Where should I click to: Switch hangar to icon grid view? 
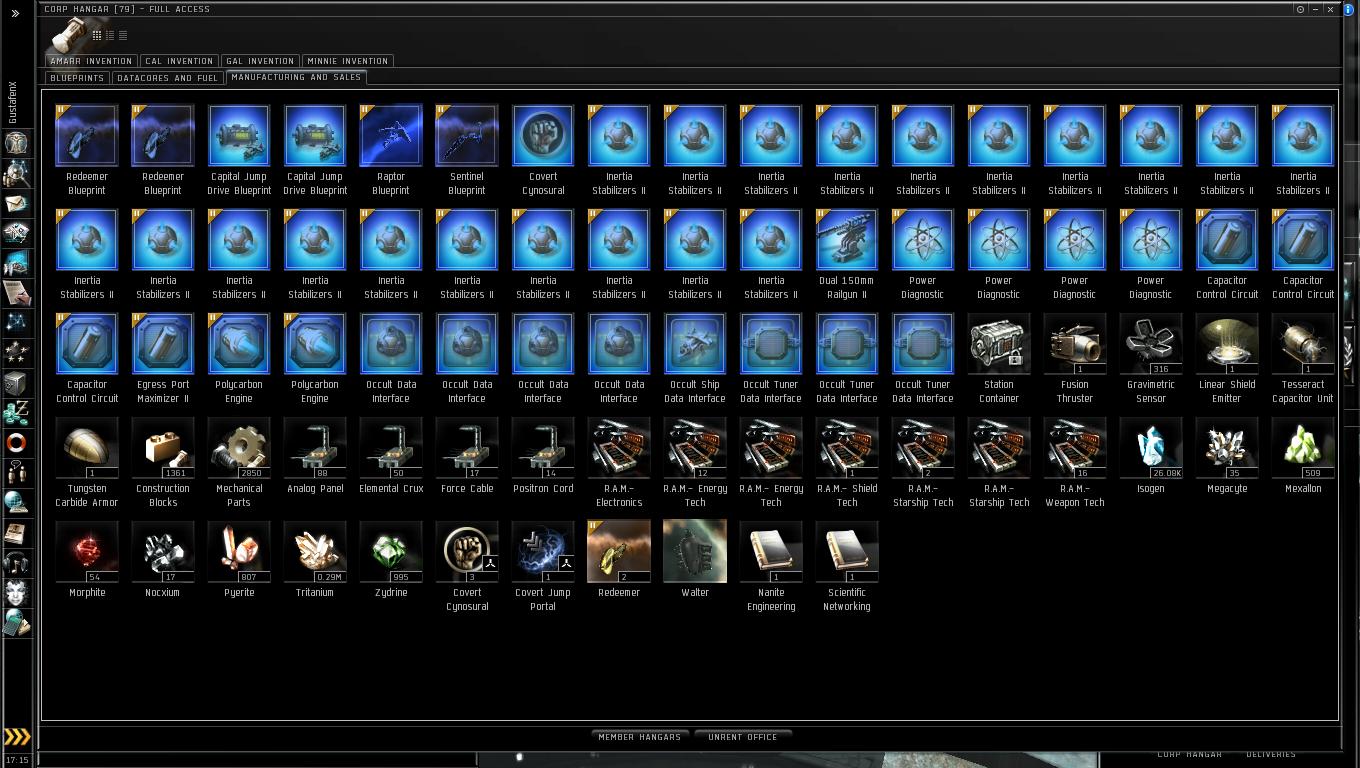tap(97, 35)
